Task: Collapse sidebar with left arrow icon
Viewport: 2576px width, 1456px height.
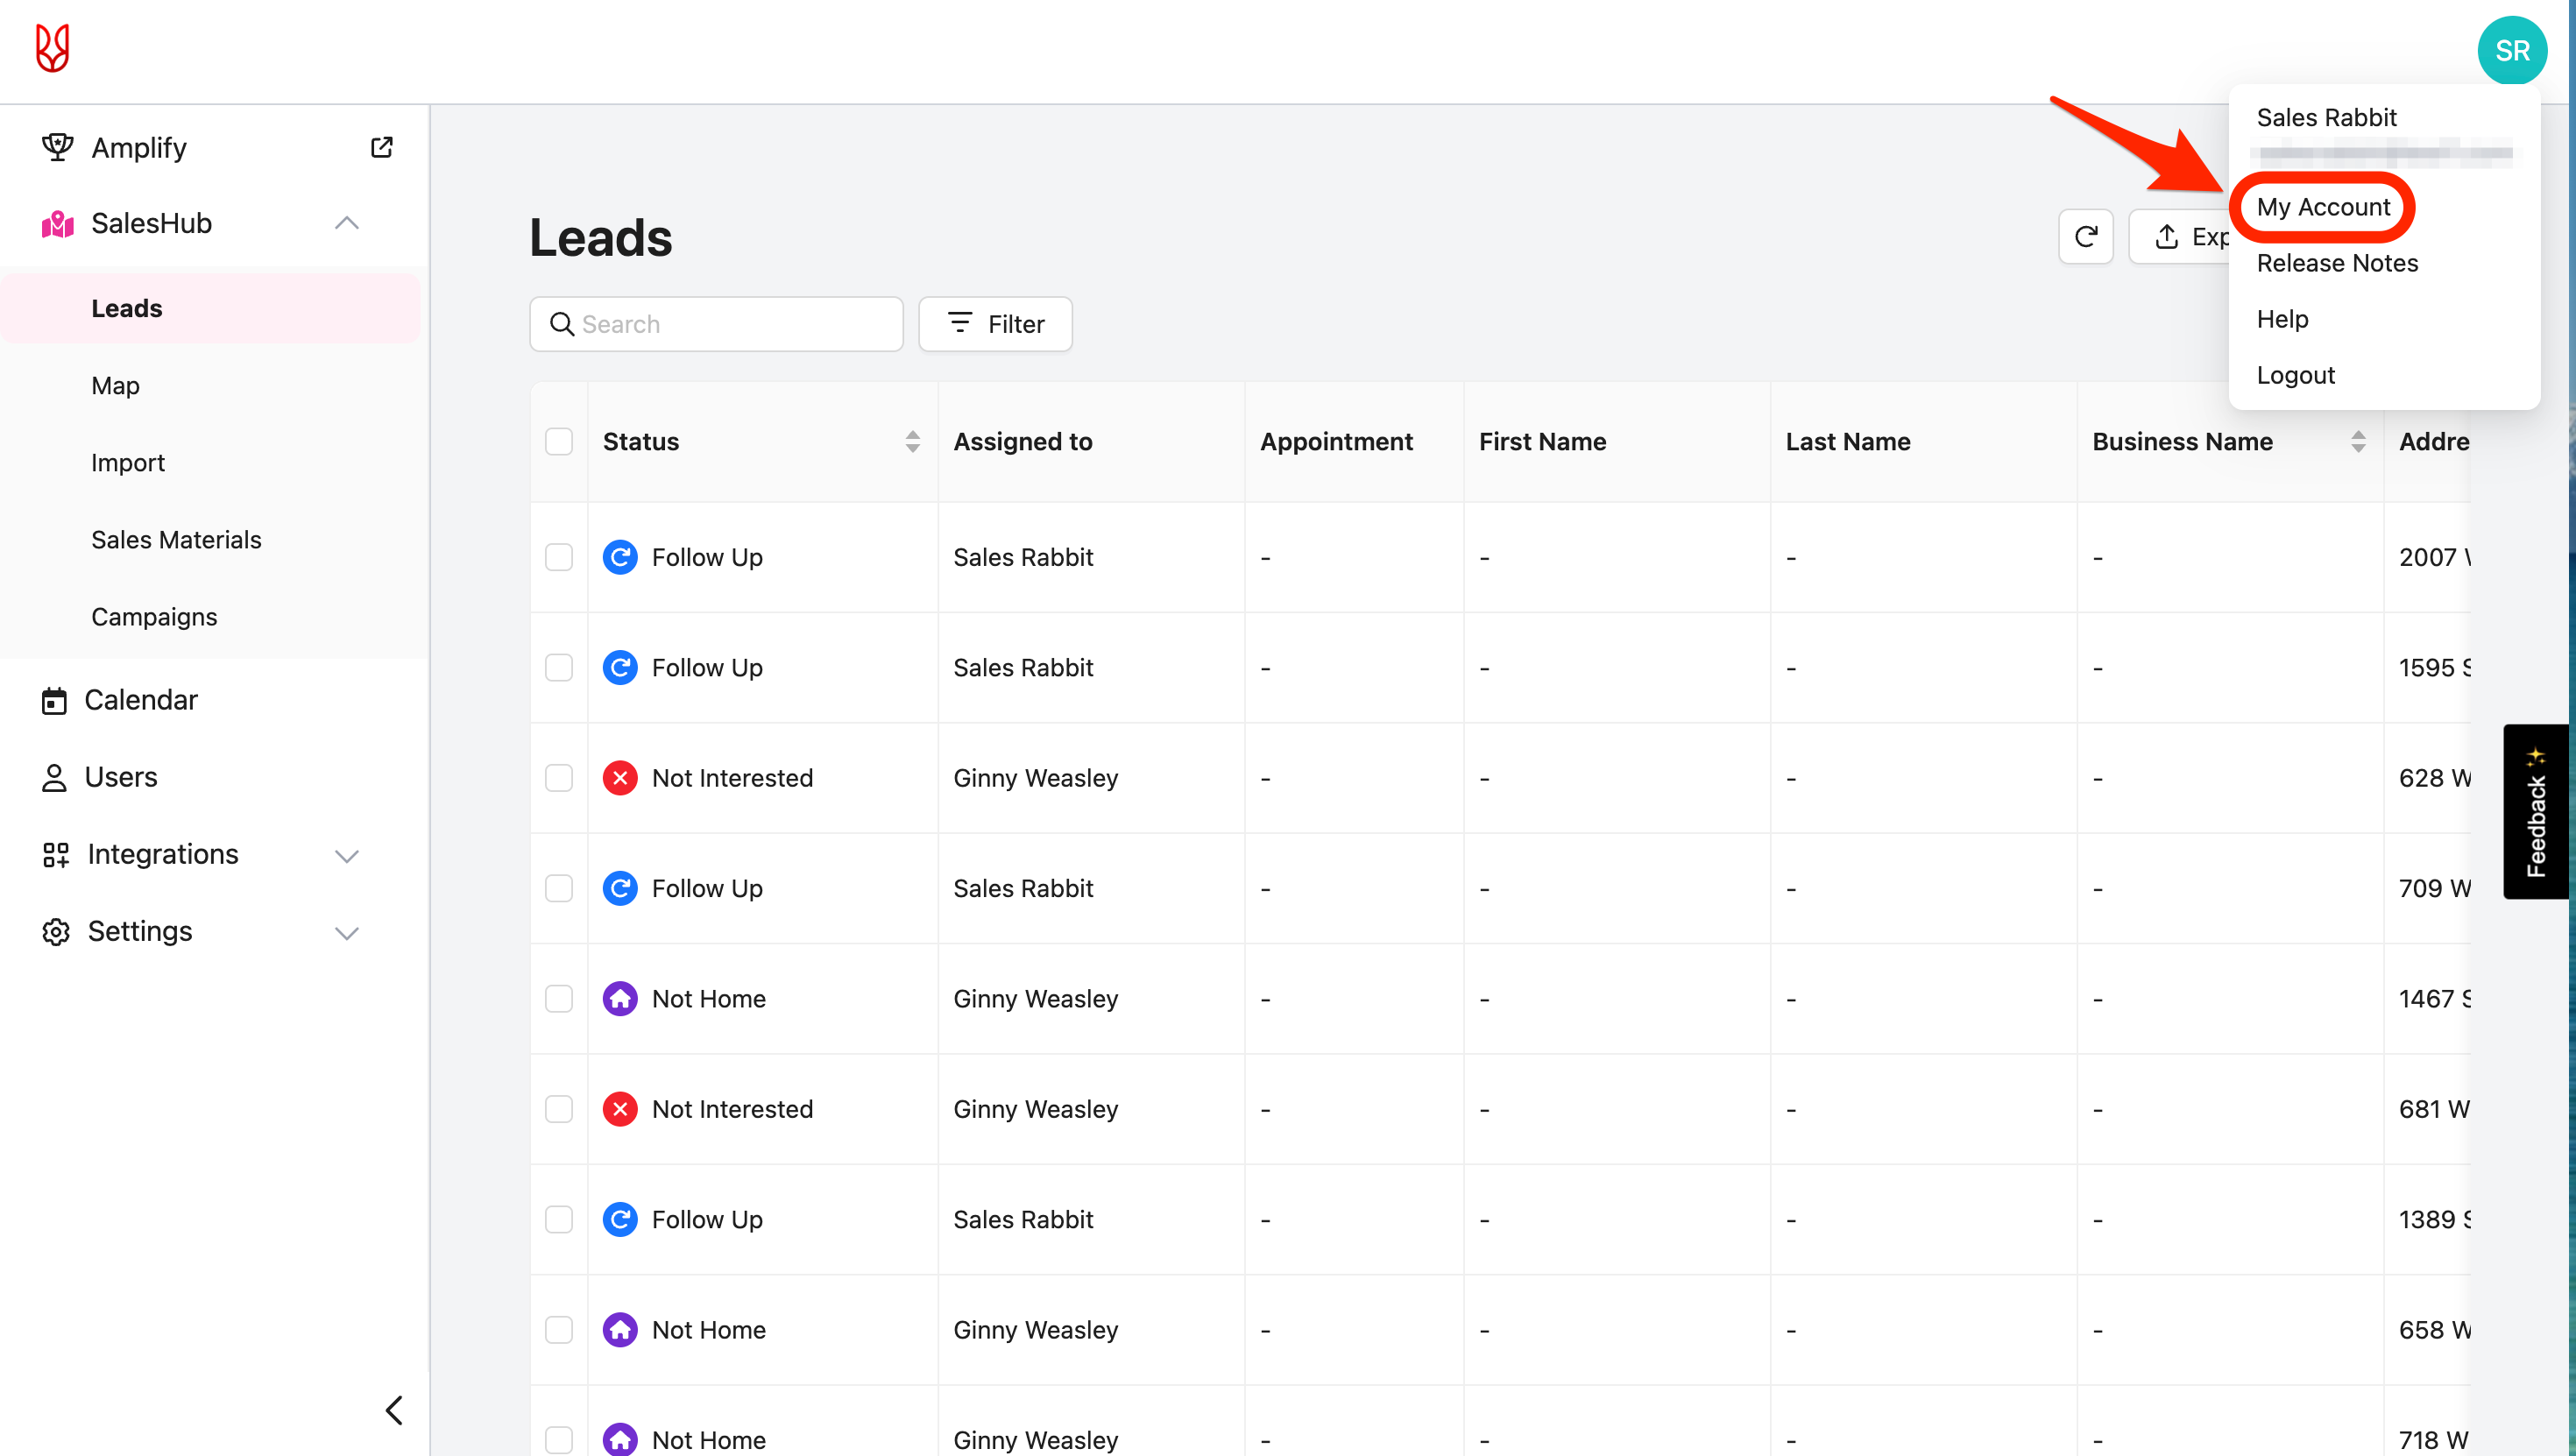Action: point(394,1410)
